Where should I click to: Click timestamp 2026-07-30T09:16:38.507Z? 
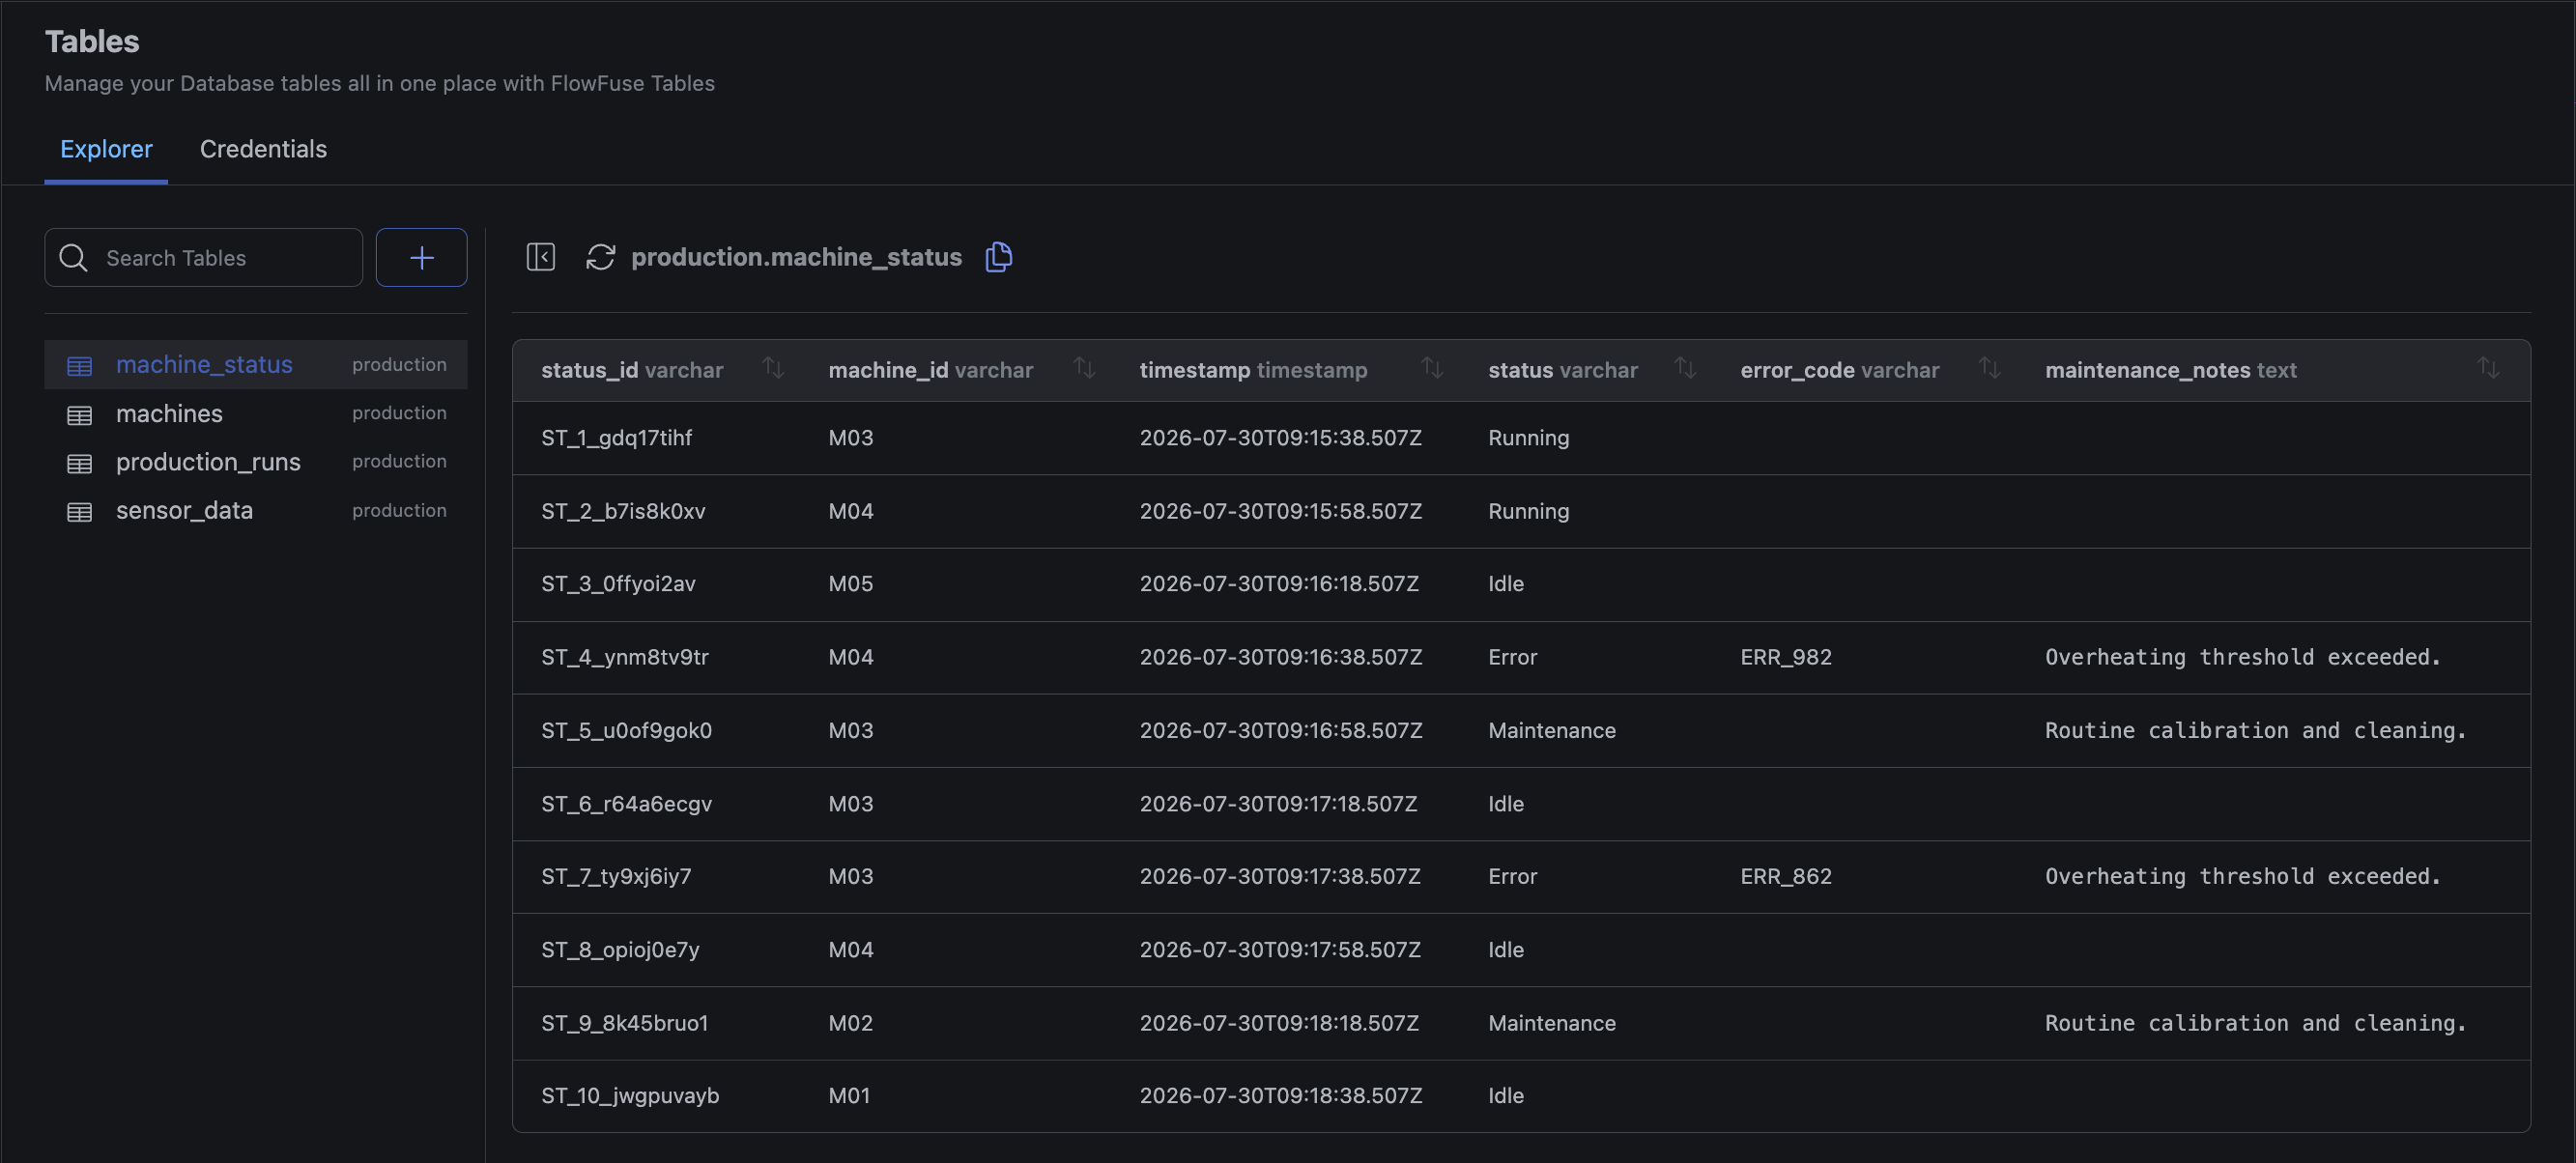1280,657
